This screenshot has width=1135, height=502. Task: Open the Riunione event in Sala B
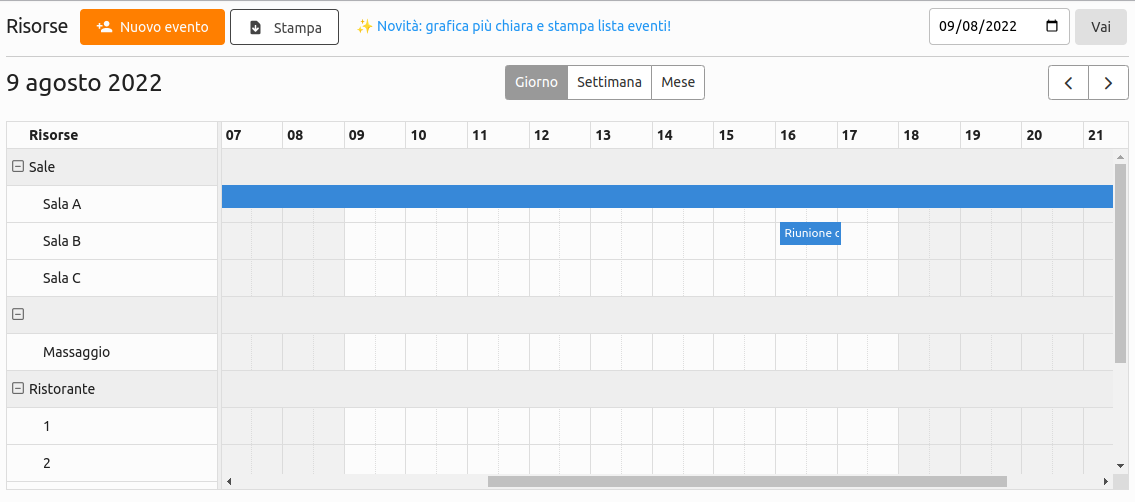pos(810,233)
